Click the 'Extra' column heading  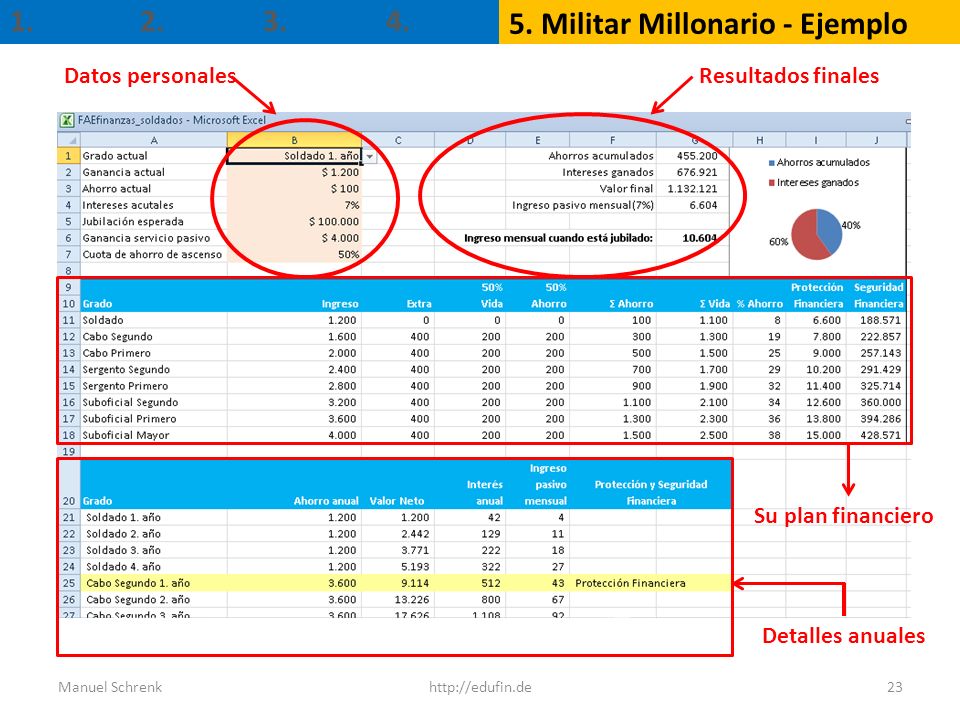coord(419,304)
